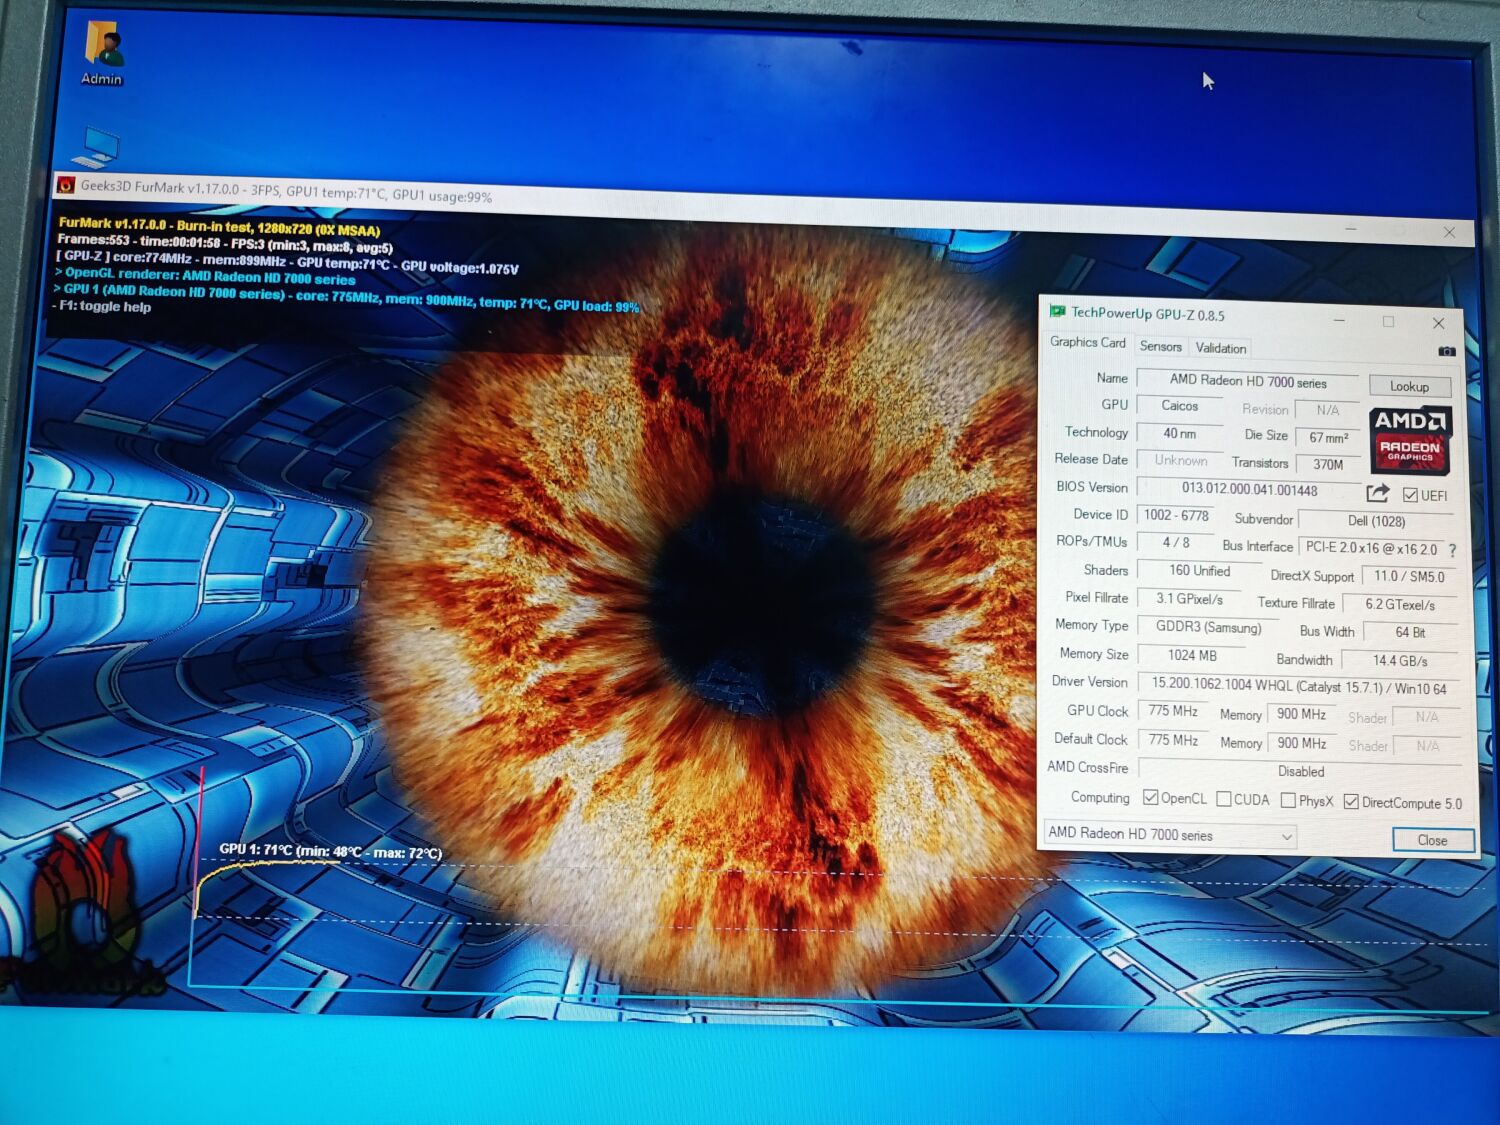The height and width of the screenshot is (1125, 1500).
Task: Uncheck the UEFI checkbox
Action: 1410,495
